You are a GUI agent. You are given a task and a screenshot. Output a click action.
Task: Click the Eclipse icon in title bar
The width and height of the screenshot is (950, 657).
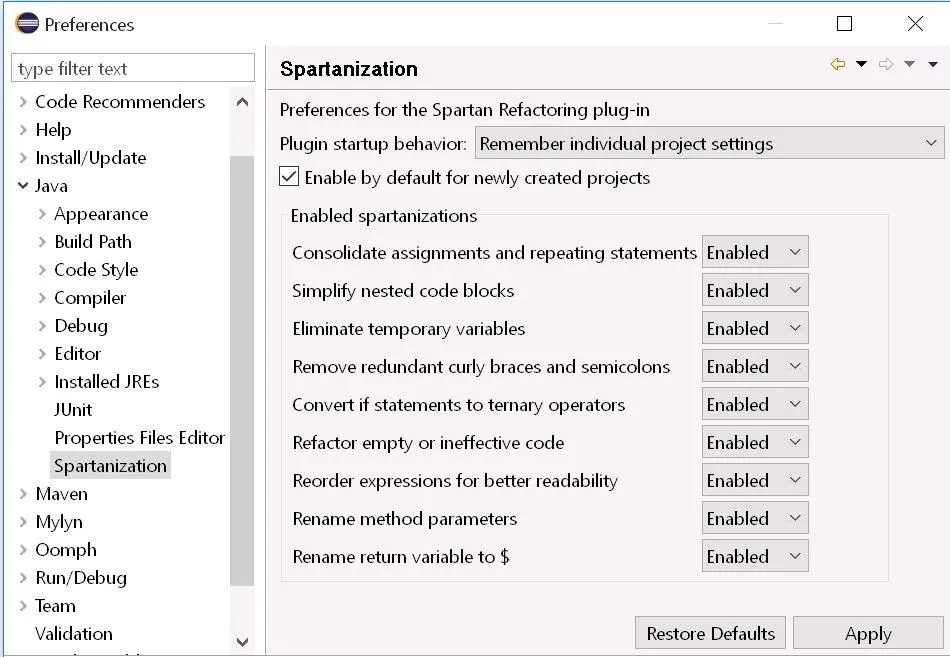27,23
